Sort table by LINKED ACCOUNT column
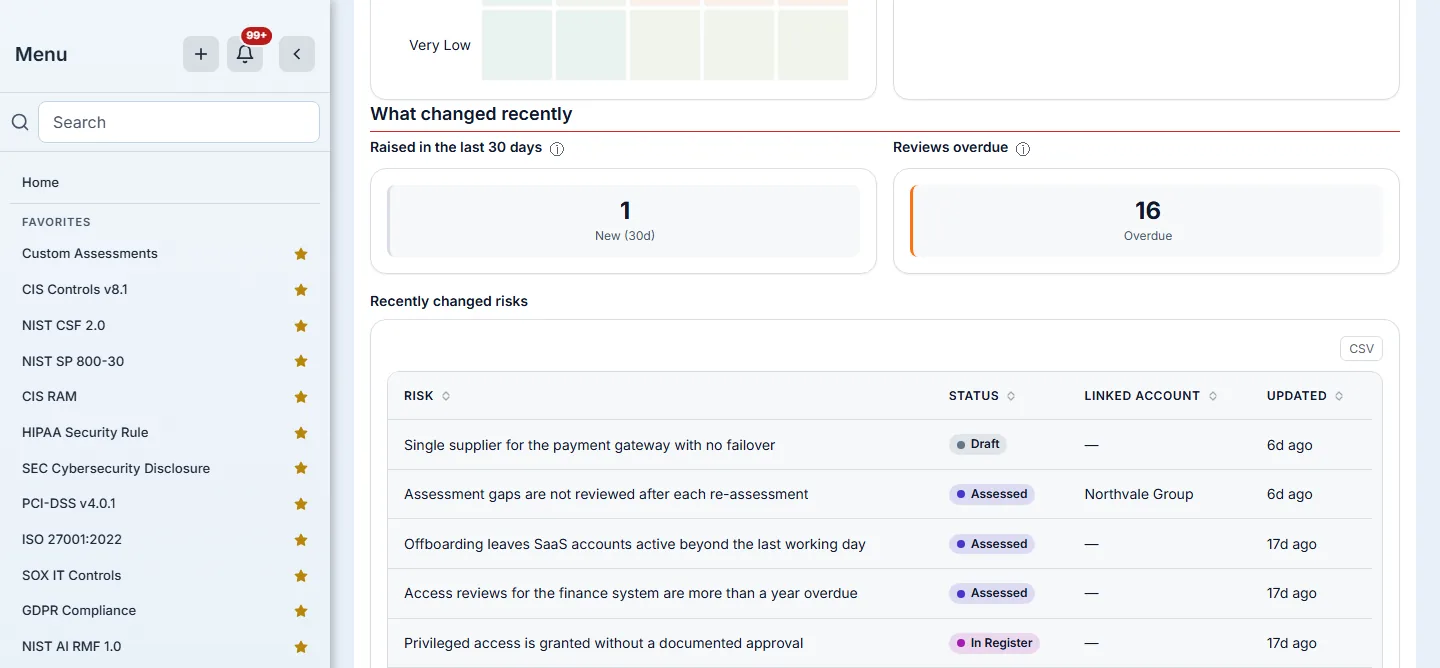1440x668 pixels. coord(1151,396)
